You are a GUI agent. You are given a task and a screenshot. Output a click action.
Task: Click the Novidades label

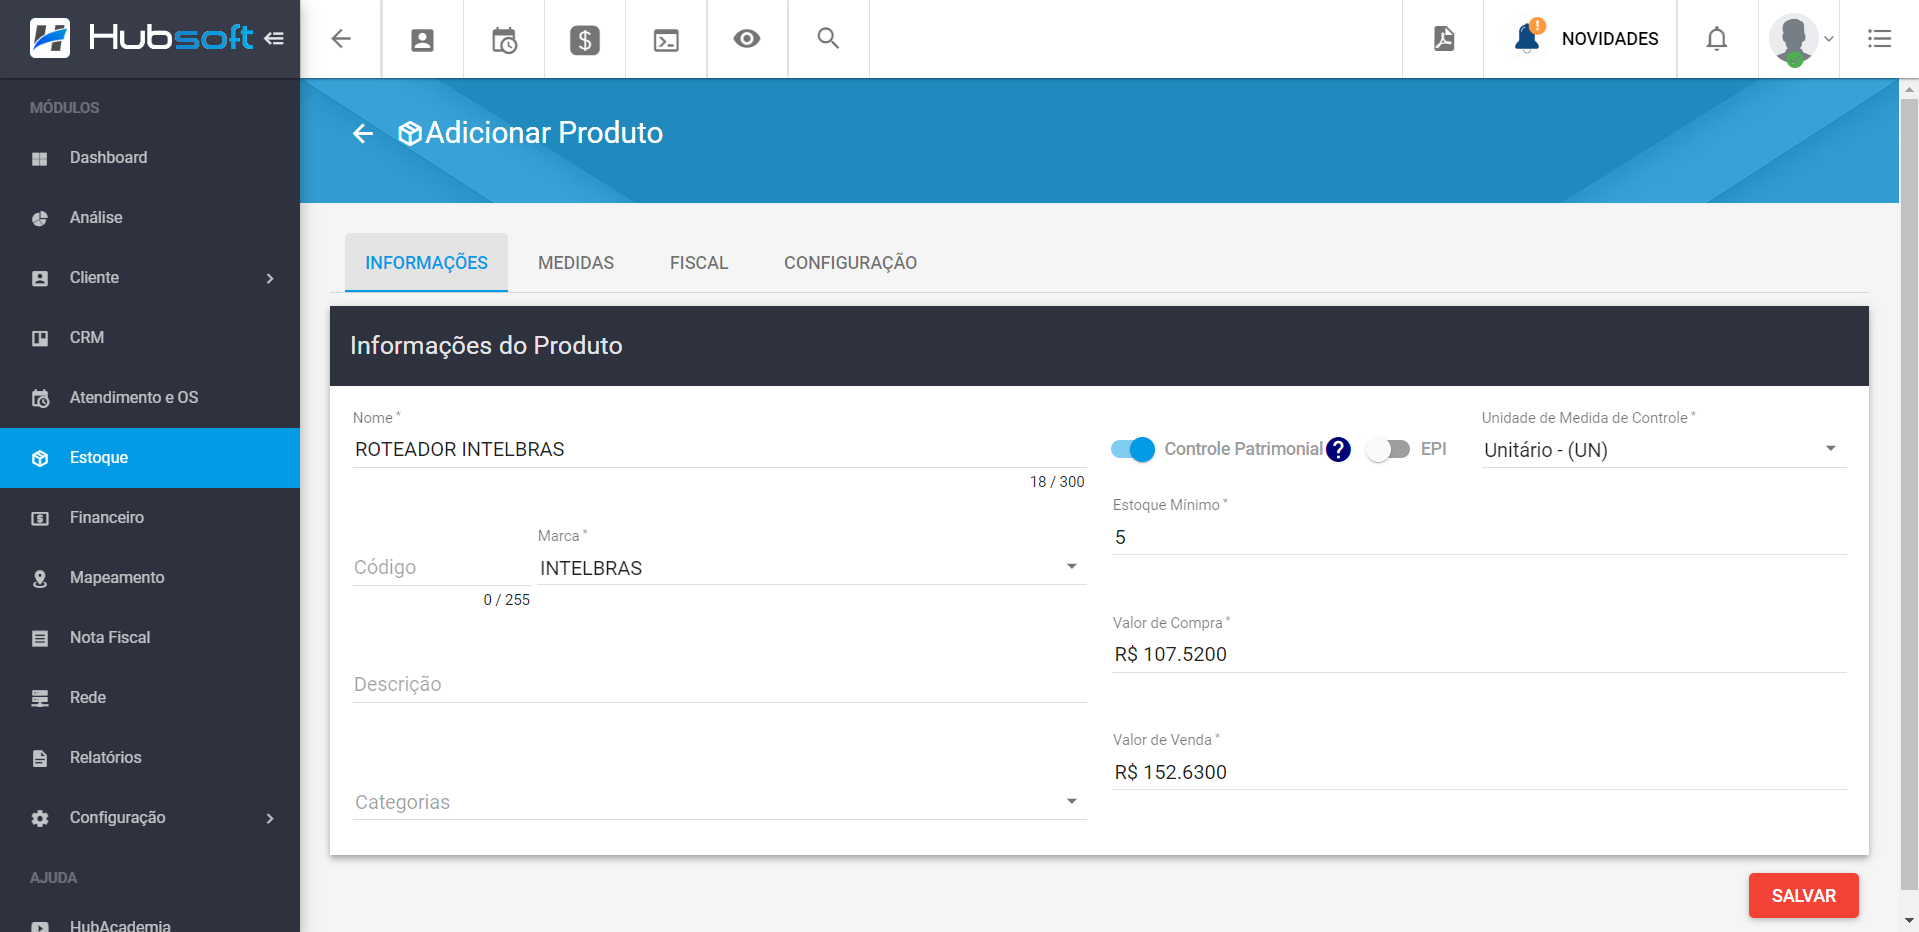(1610, 39)
